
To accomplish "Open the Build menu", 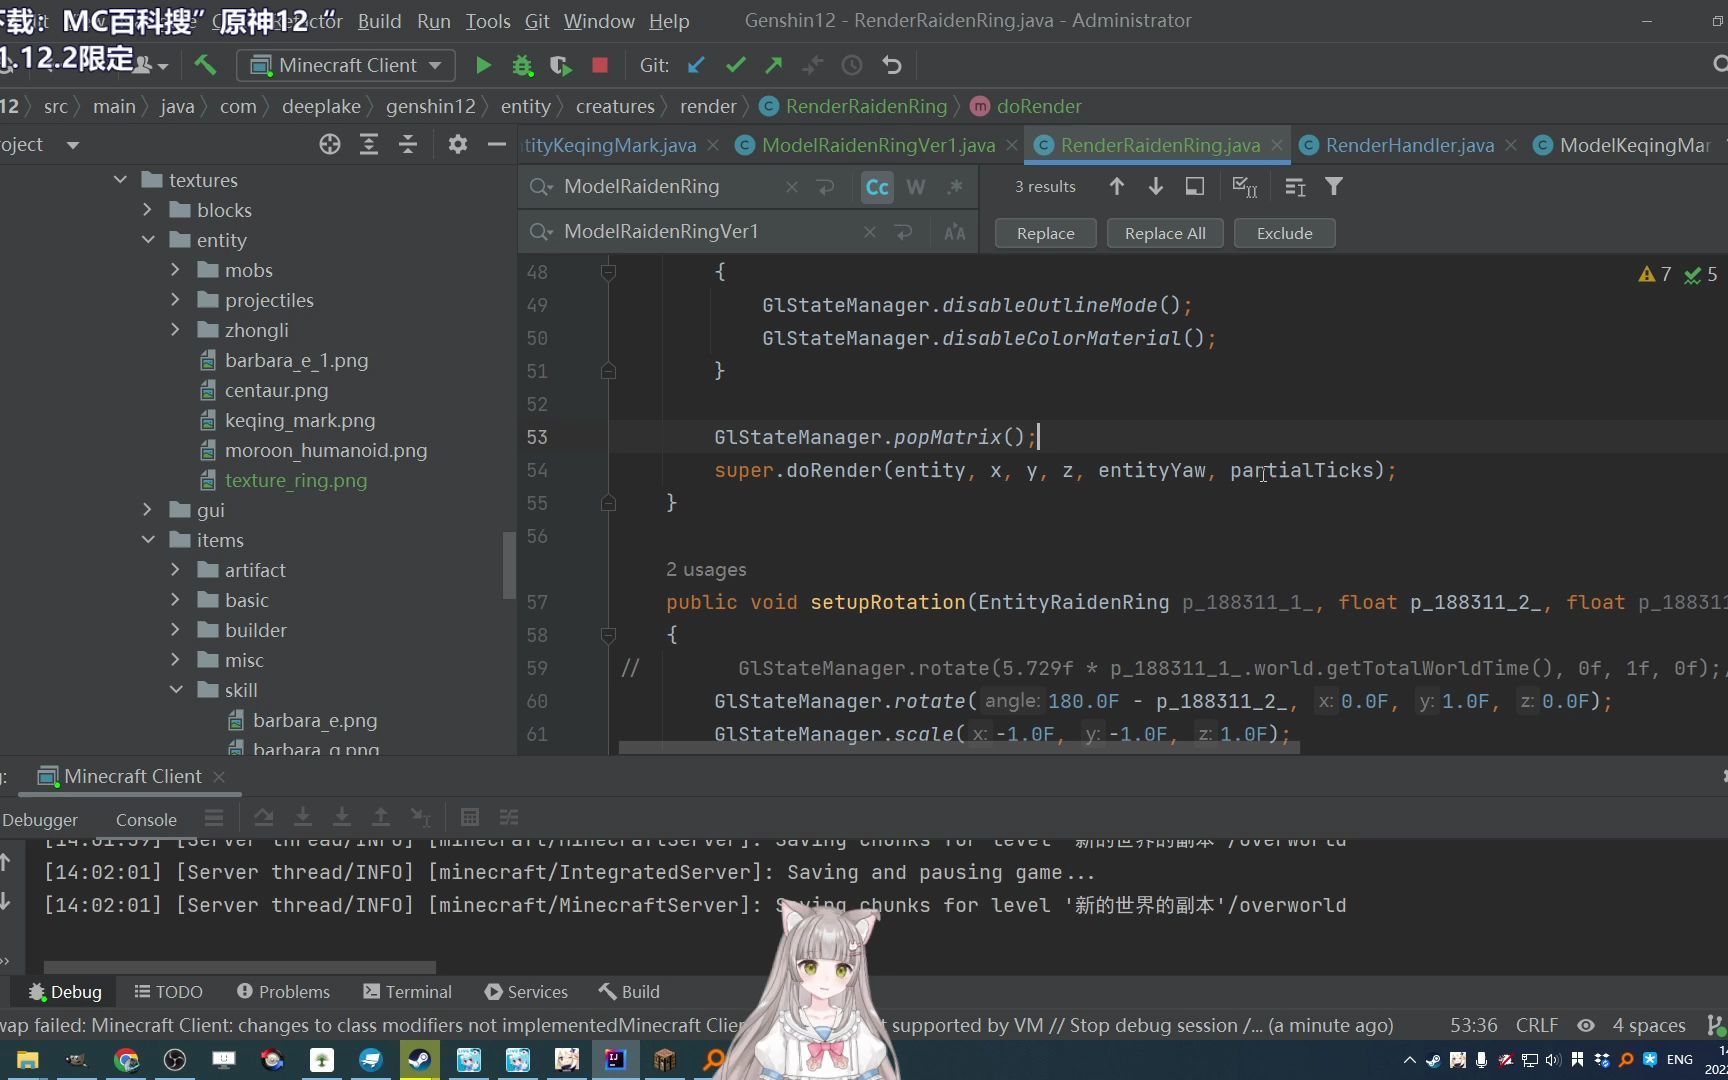I will (379, 21).
